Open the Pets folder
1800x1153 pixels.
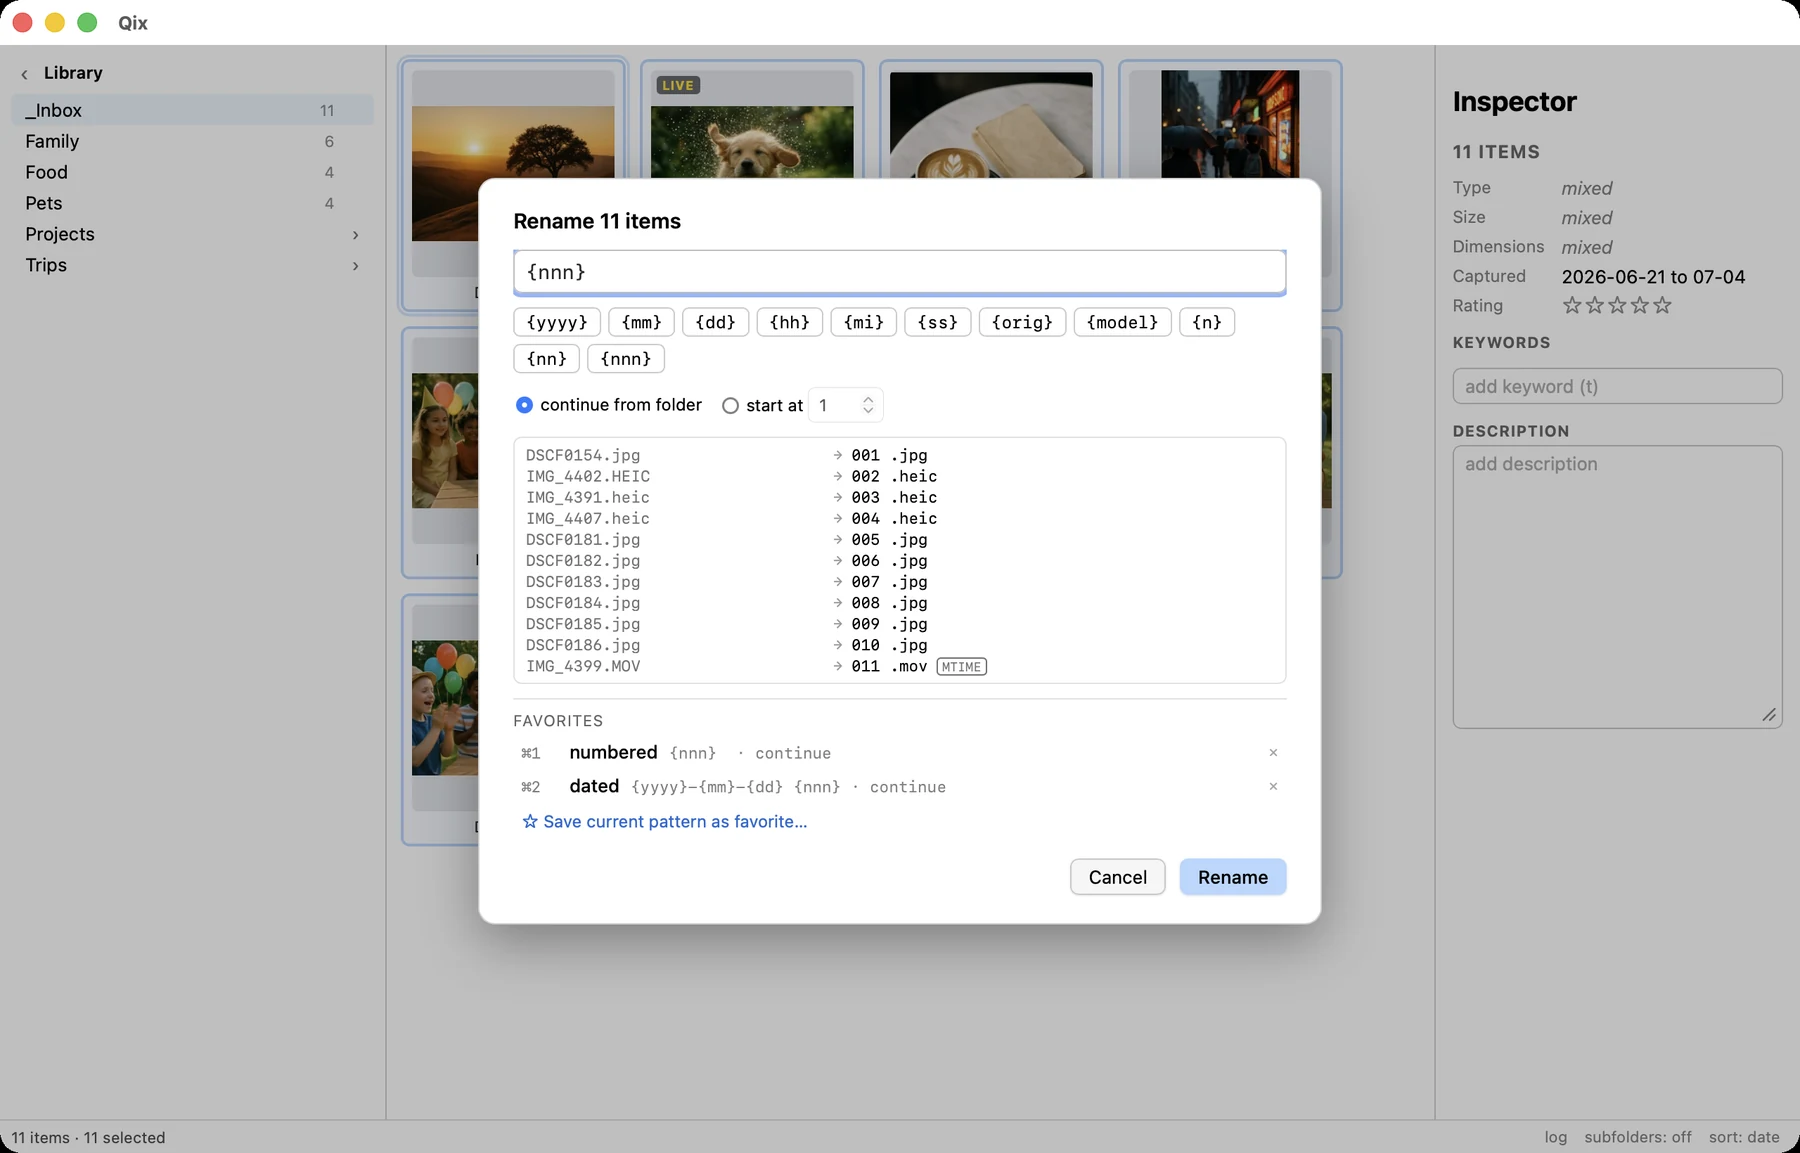click(x=192, y=203)
